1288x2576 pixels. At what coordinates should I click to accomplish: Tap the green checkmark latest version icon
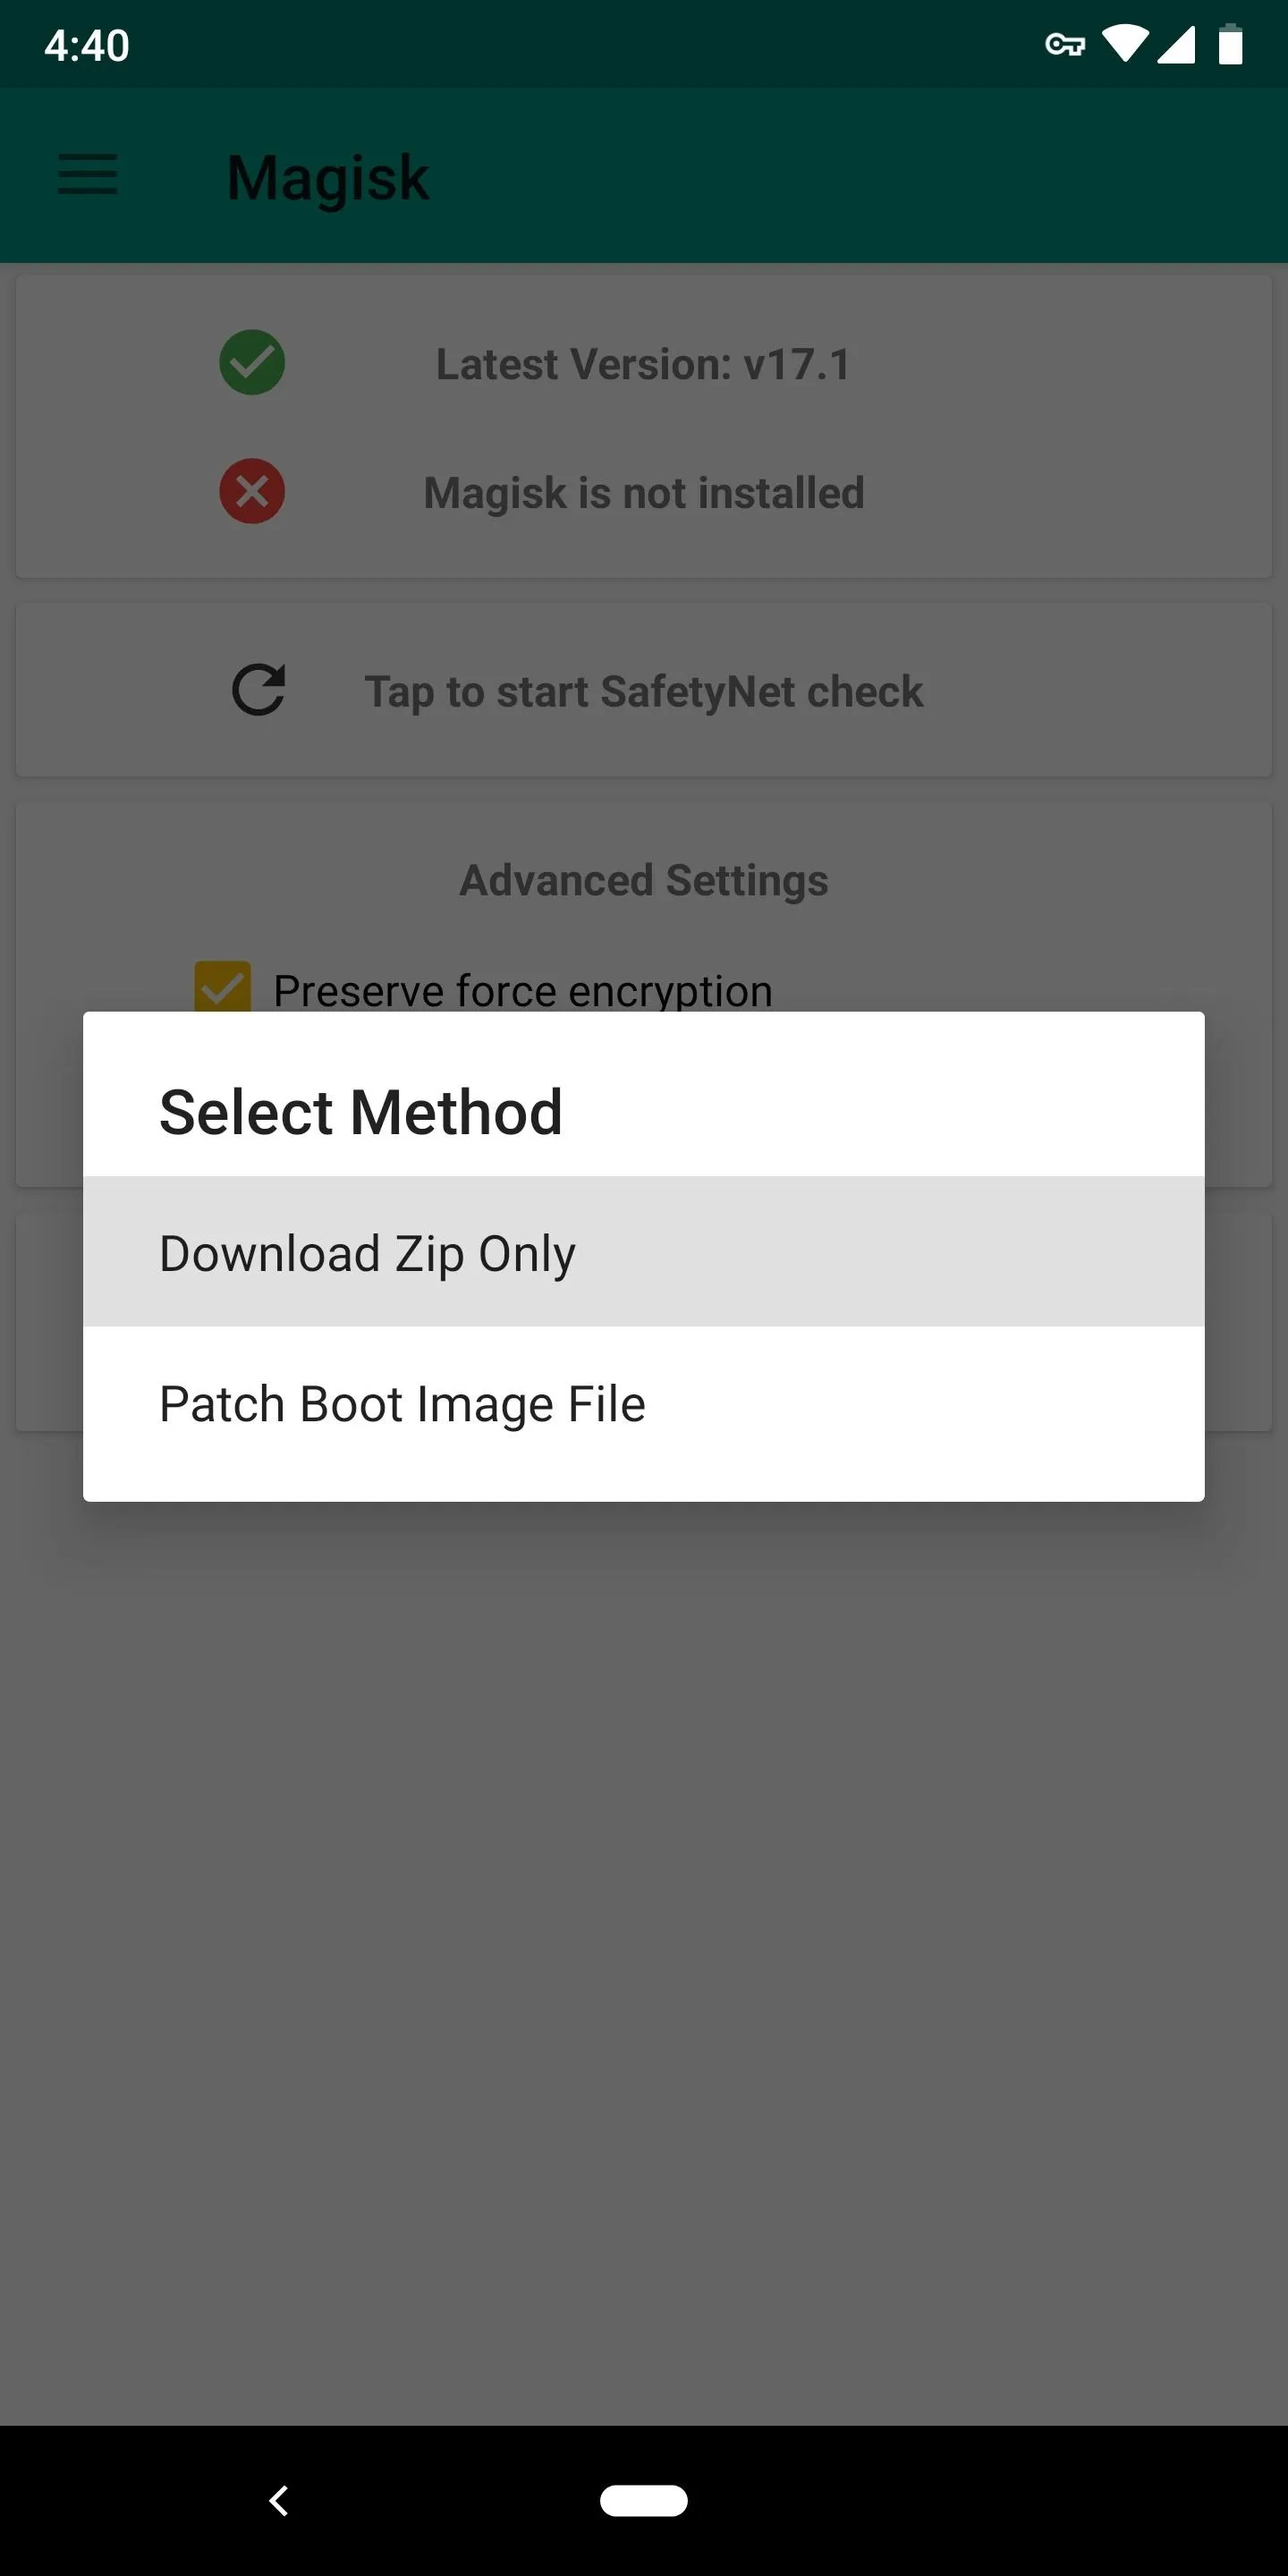click(252, 362)
